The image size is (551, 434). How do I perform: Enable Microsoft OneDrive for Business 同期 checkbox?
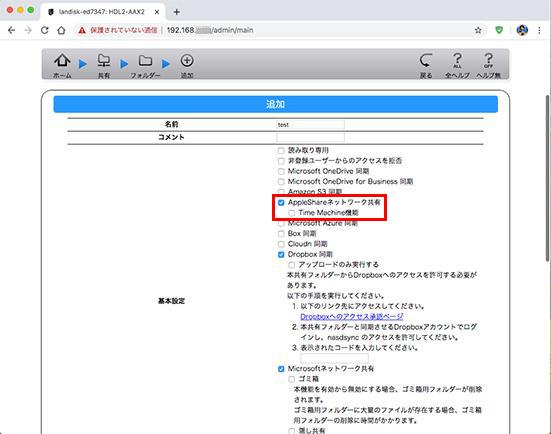[281, 182]
